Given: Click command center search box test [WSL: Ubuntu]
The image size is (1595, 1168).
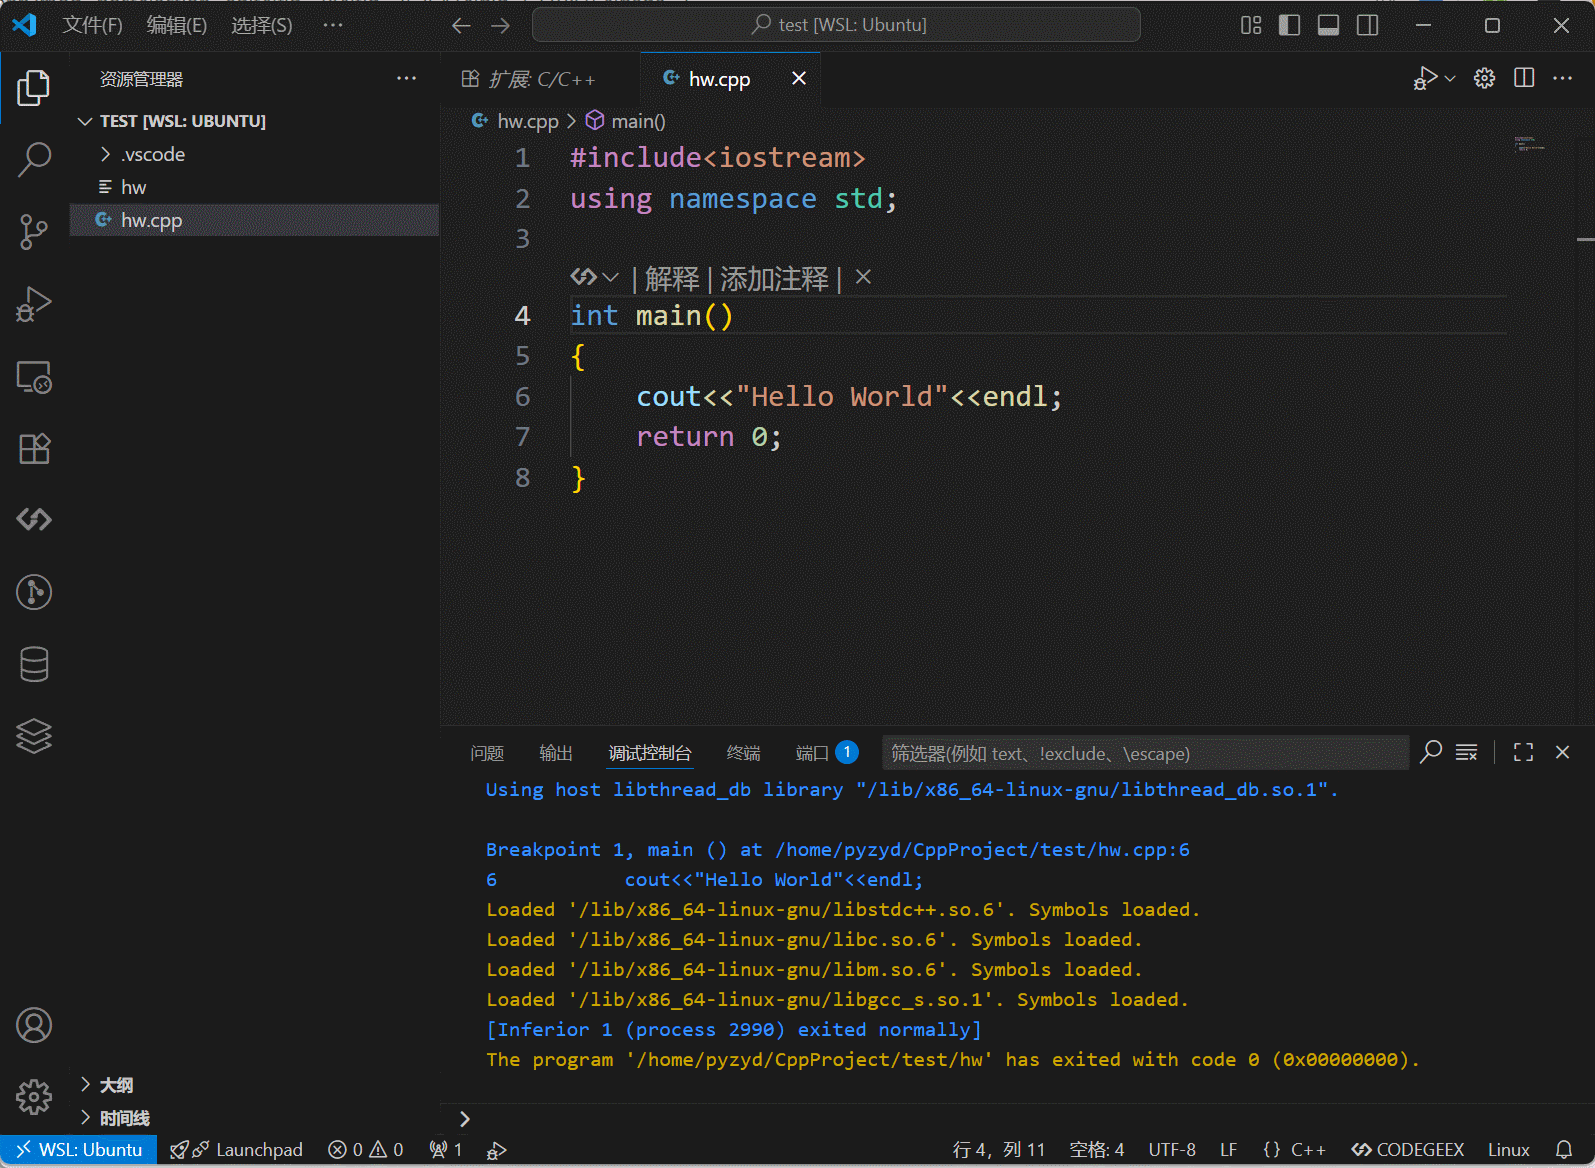Looking at the screenshot, I should point(836,25).
